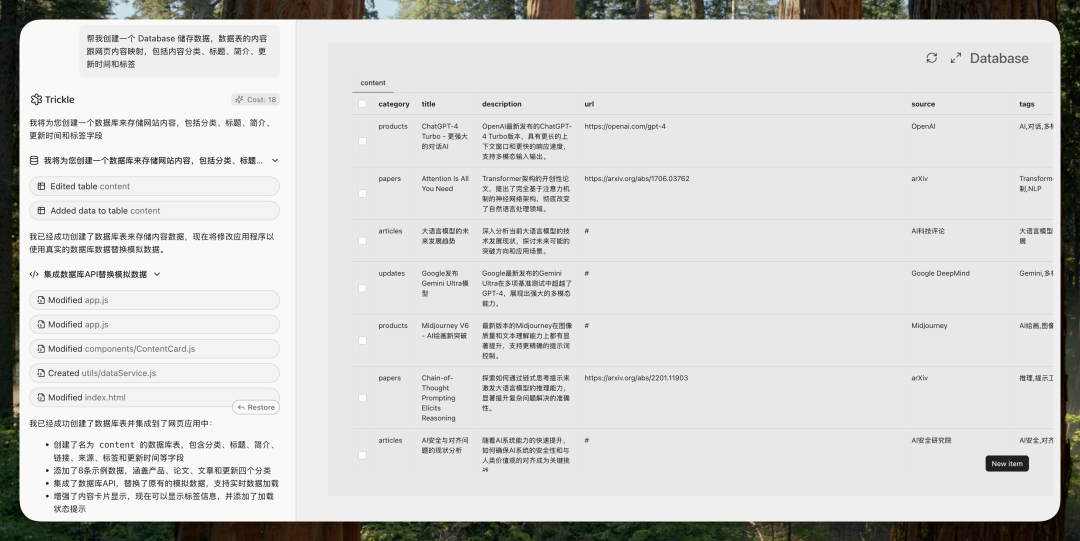Click the Trickle logo icon
This screenshot has height=541, width=1080.
pyautogui.click(x=37, y=99)
